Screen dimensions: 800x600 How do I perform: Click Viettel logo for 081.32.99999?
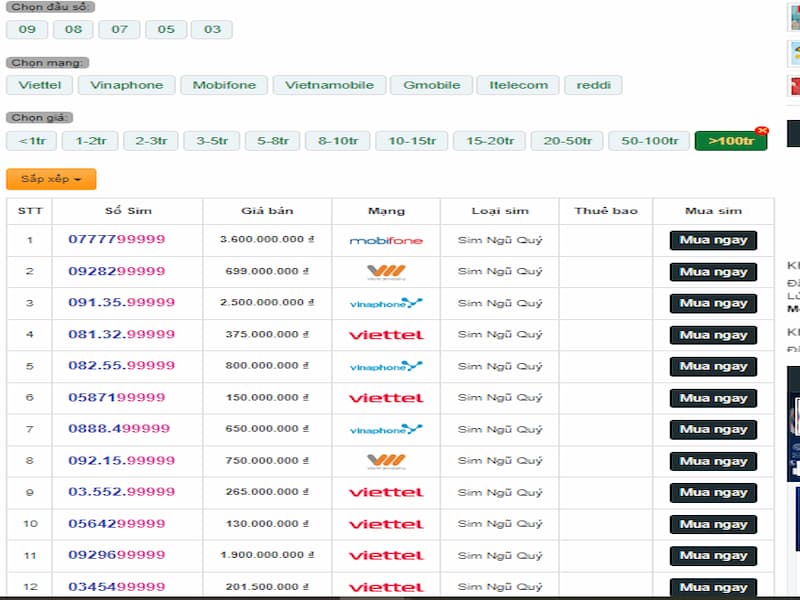pos(386,335)
